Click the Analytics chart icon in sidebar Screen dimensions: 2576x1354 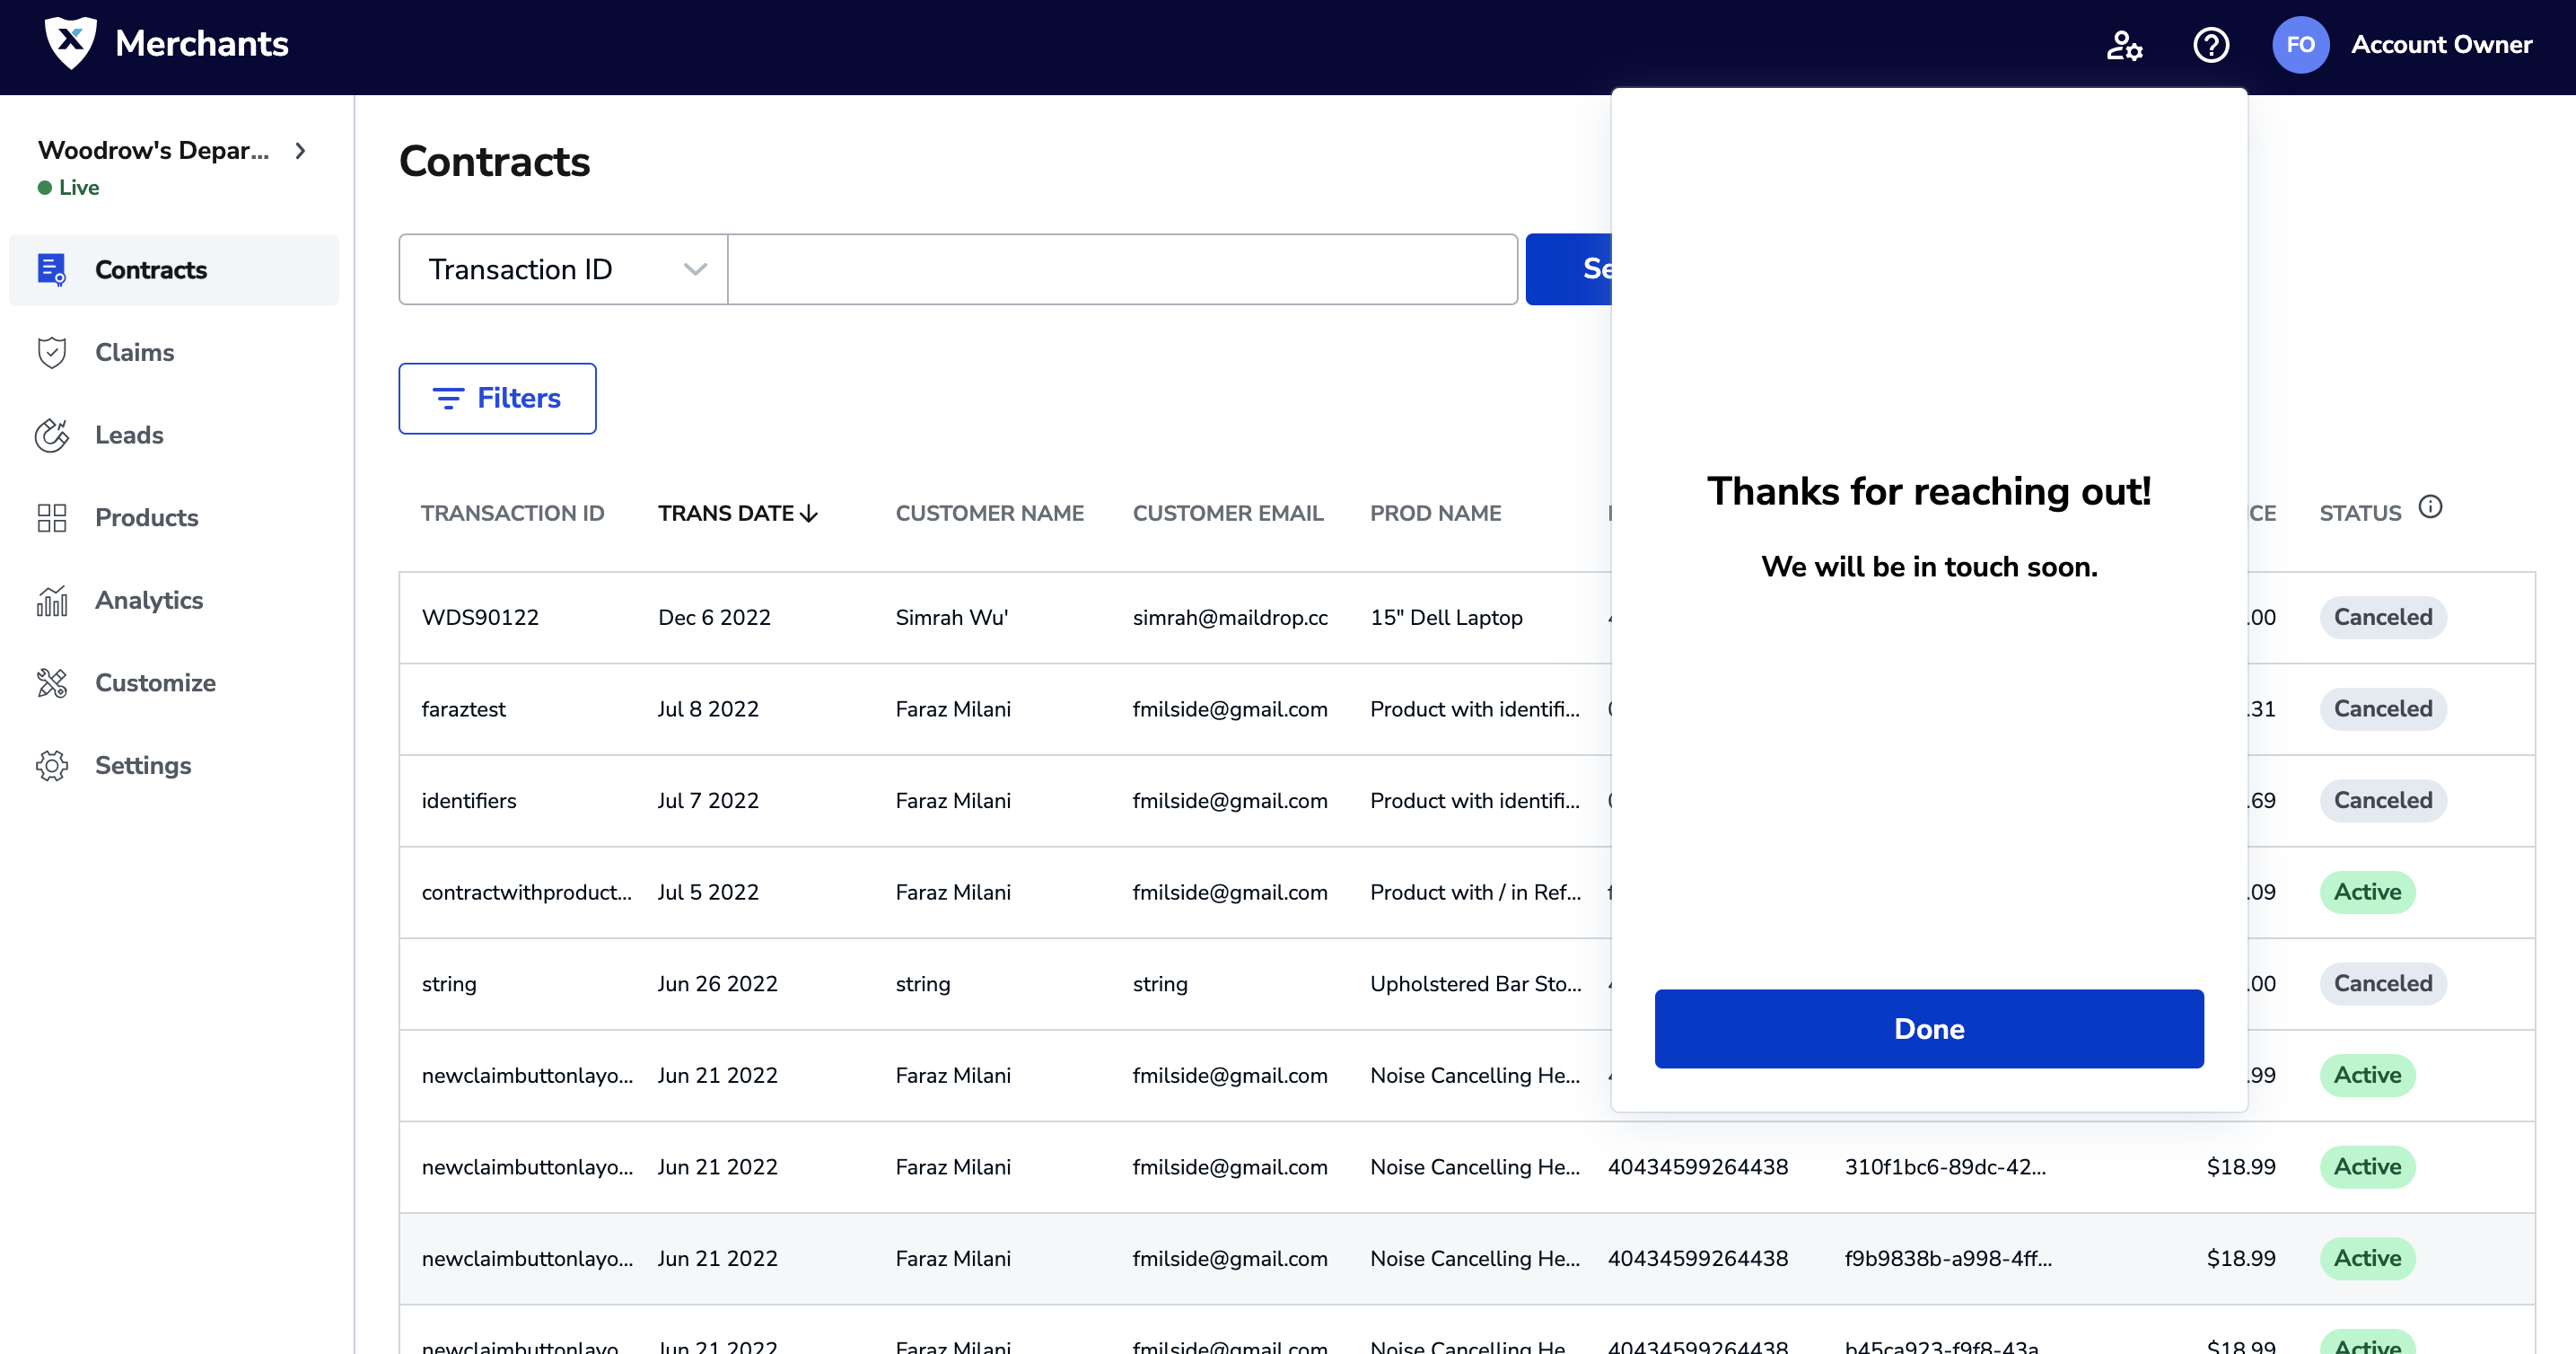pos(52,600)
